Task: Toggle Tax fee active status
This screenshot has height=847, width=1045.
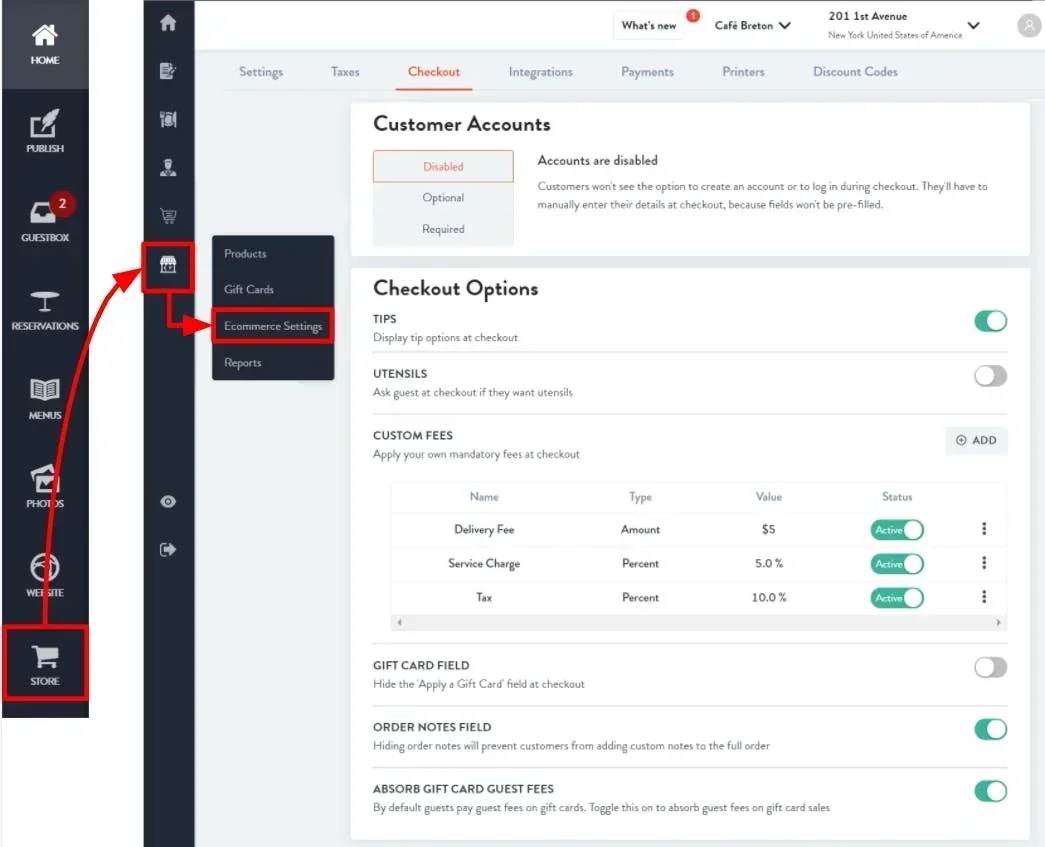Action: 897,598
